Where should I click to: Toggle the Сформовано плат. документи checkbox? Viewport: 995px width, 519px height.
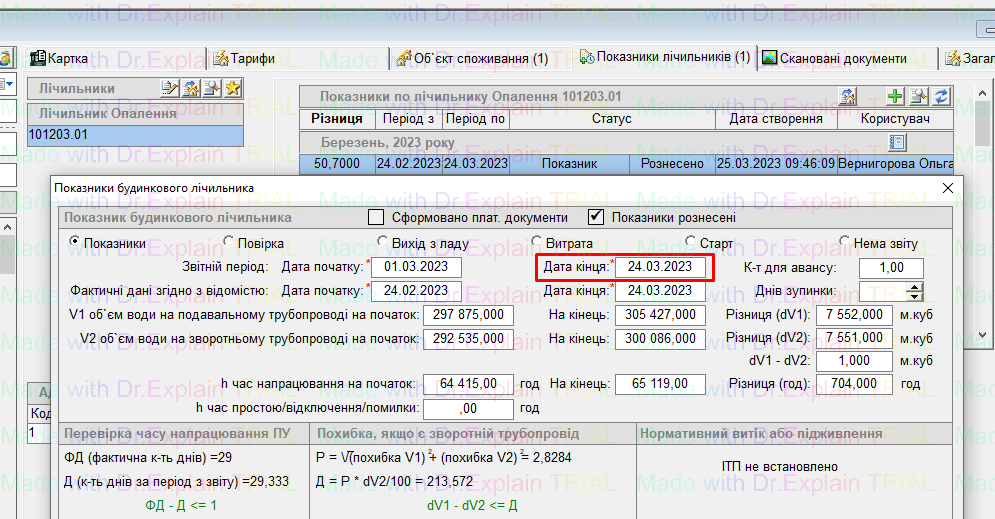376,217
